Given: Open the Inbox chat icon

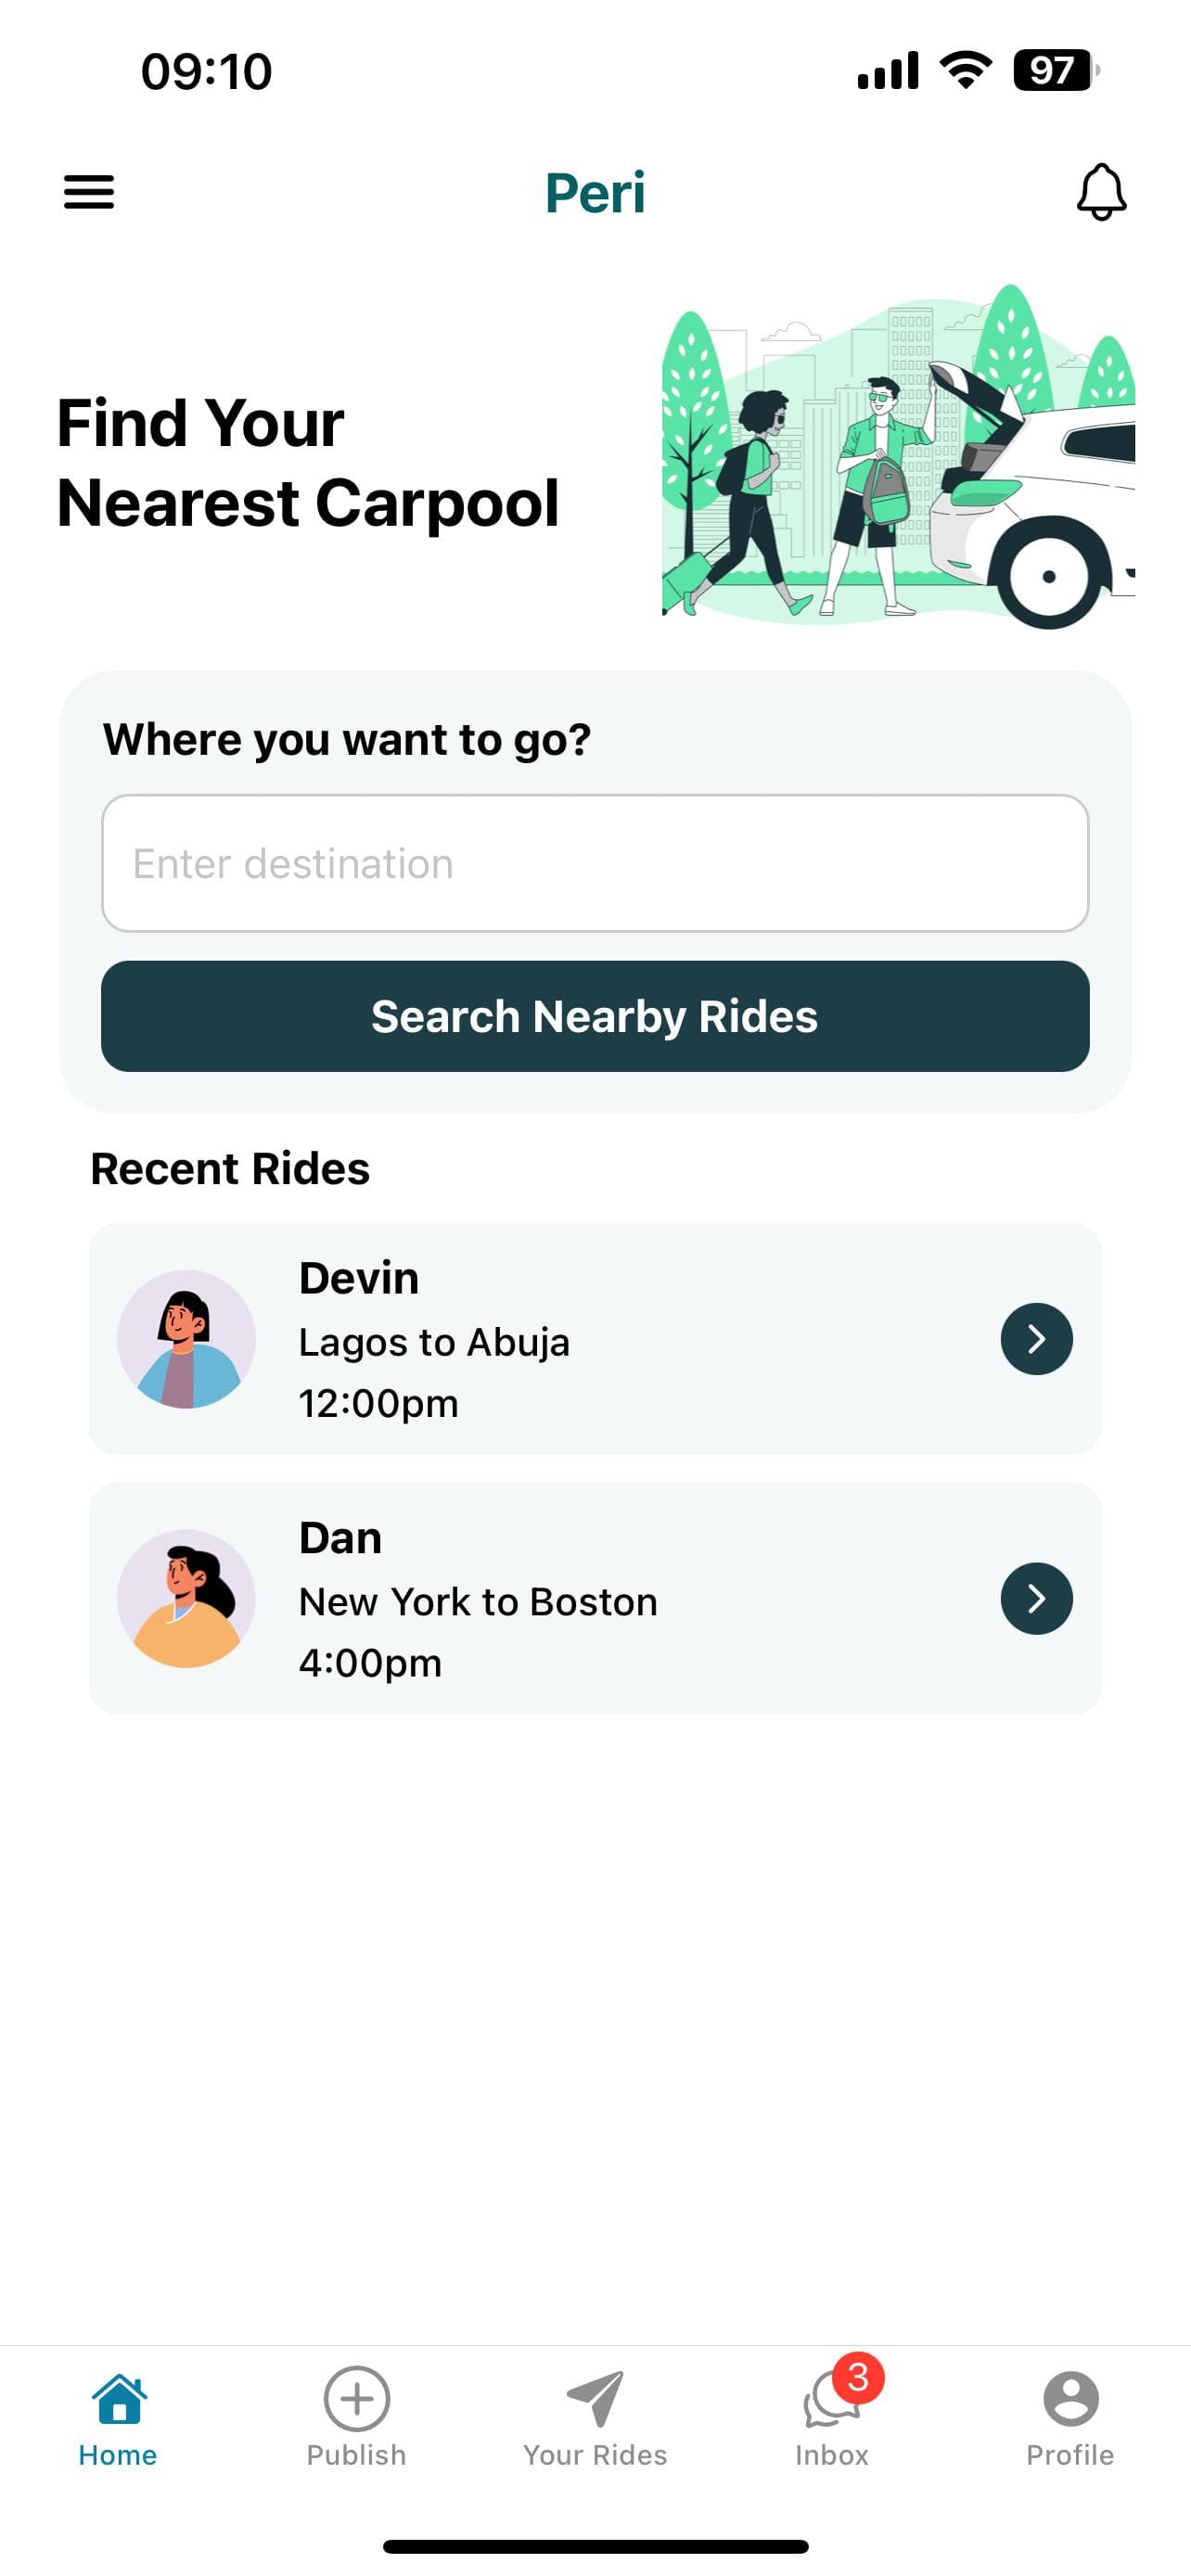Looking at the screenshot, I should tap(830, 2400).
